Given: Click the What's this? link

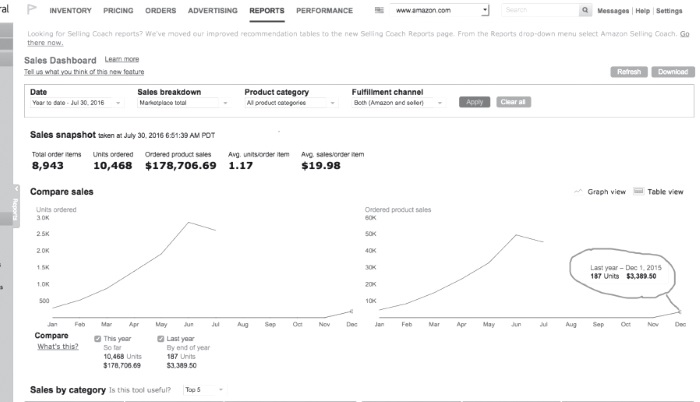Looking at the screenshot, I should tap(57, 347).
